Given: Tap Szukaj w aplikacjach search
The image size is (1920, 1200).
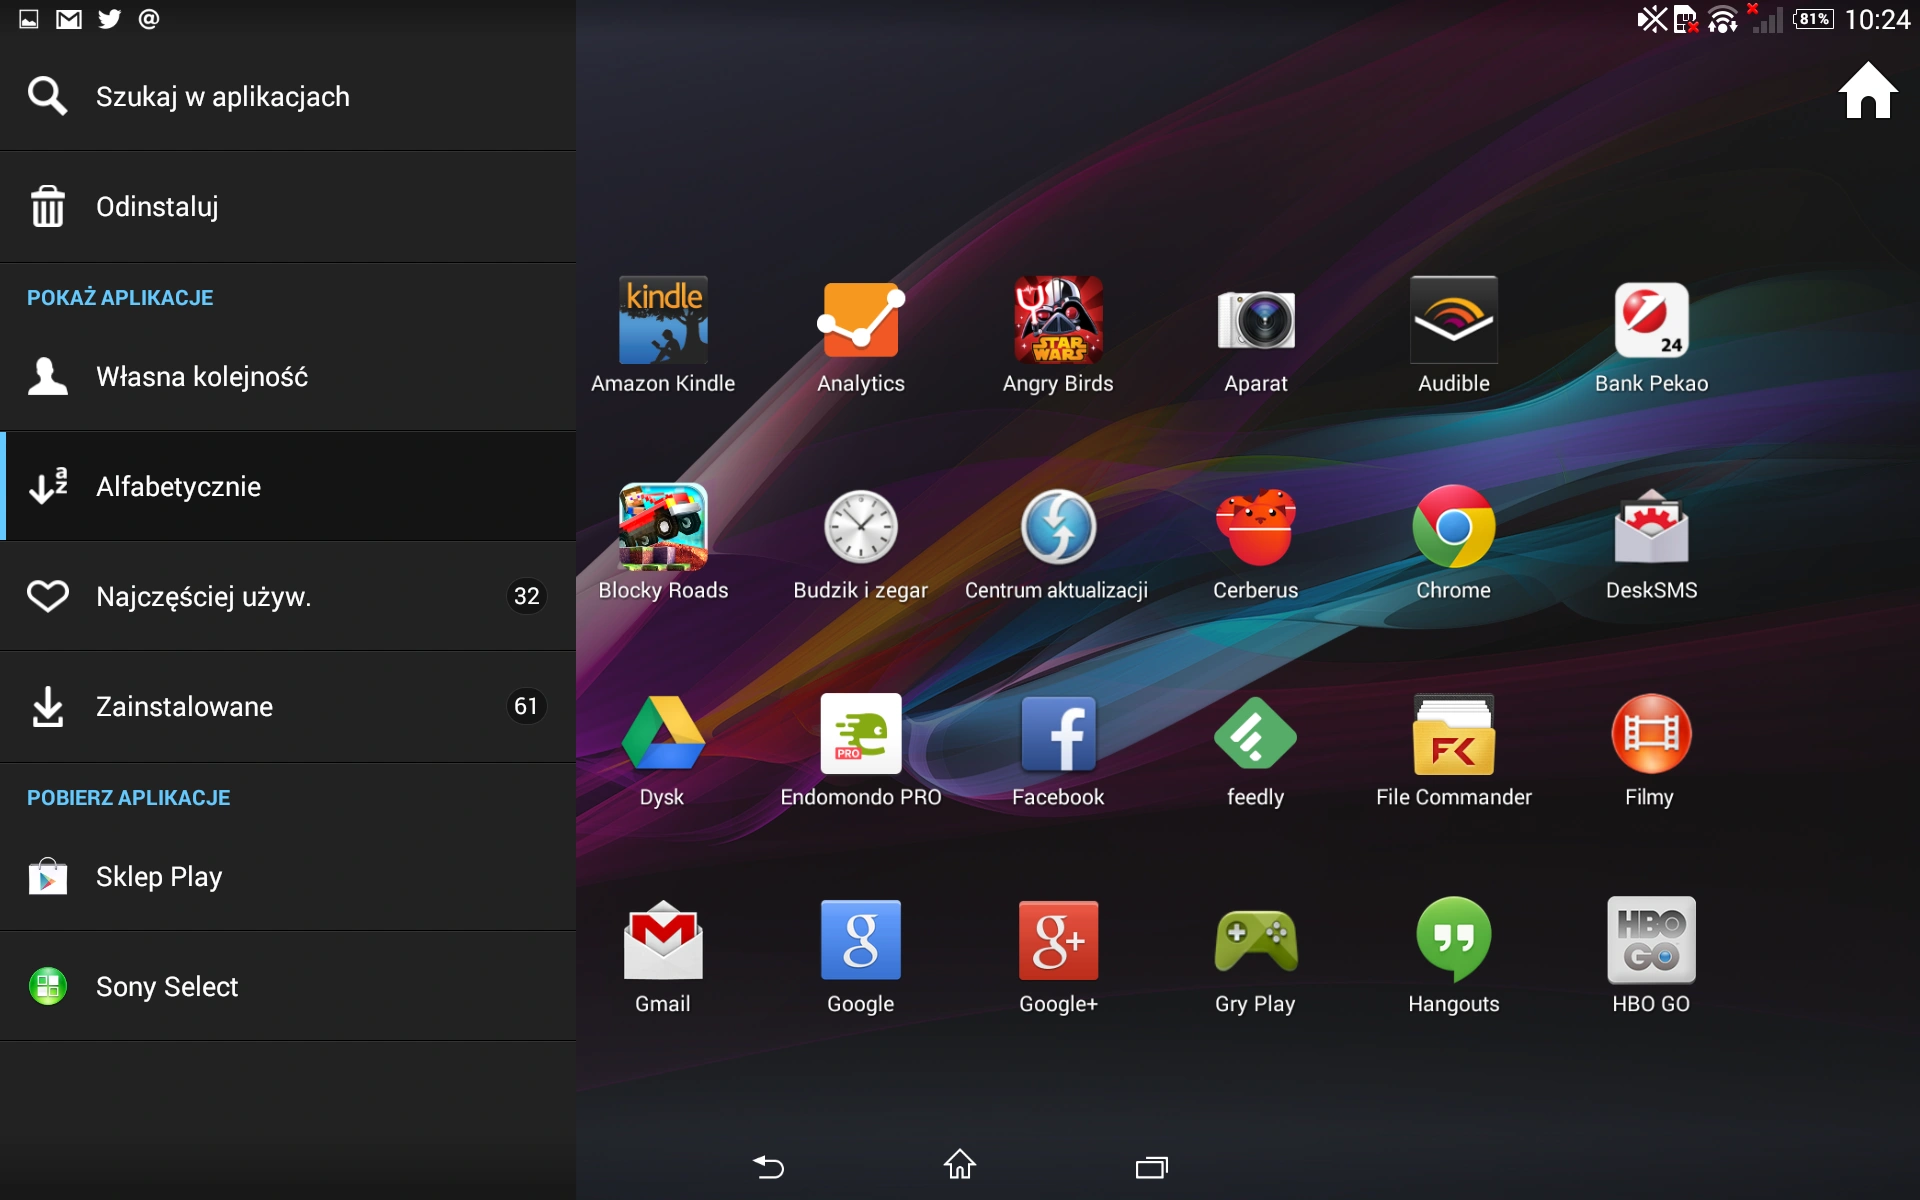Looking at the screenshot, I should (x=288, y=96).
